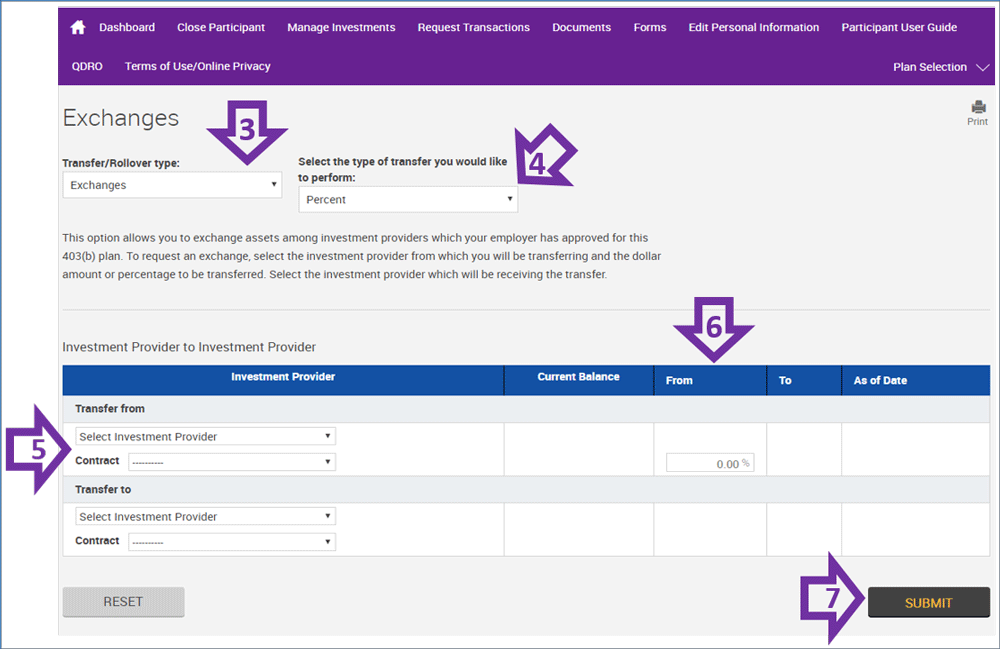Open the Dashboard menu item
Screen dimensions: 1000x649
point(127,28)
